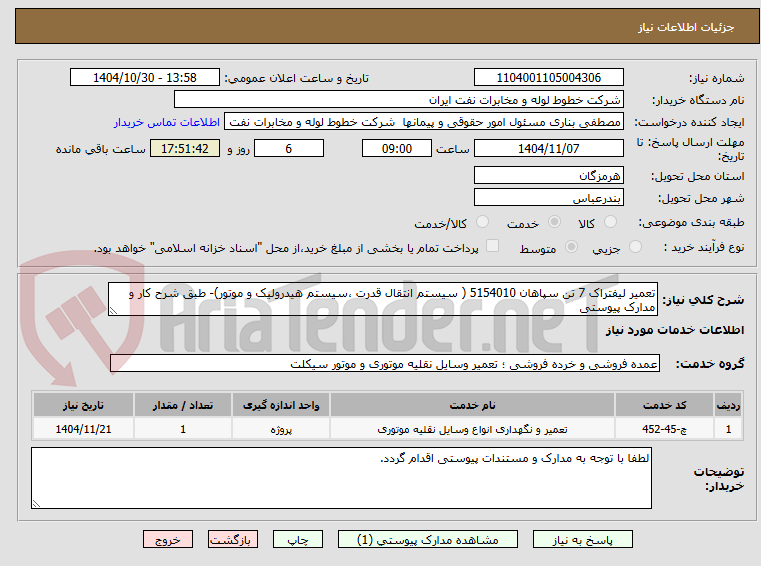Image resolution: width=761 pixels, height=566 pixels.
Task: Select the کالا/خدمت radio button
Action: coord(482,222)
